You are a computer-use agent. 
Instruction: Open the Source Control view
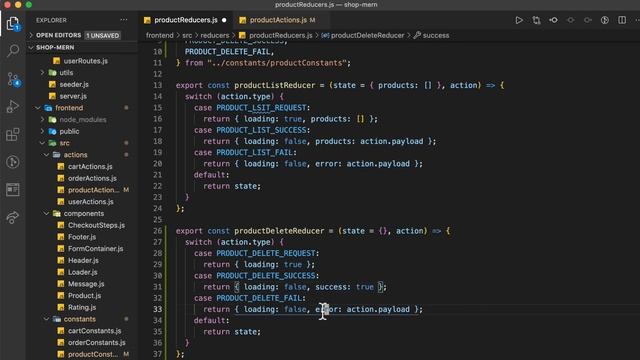point(13,79)
